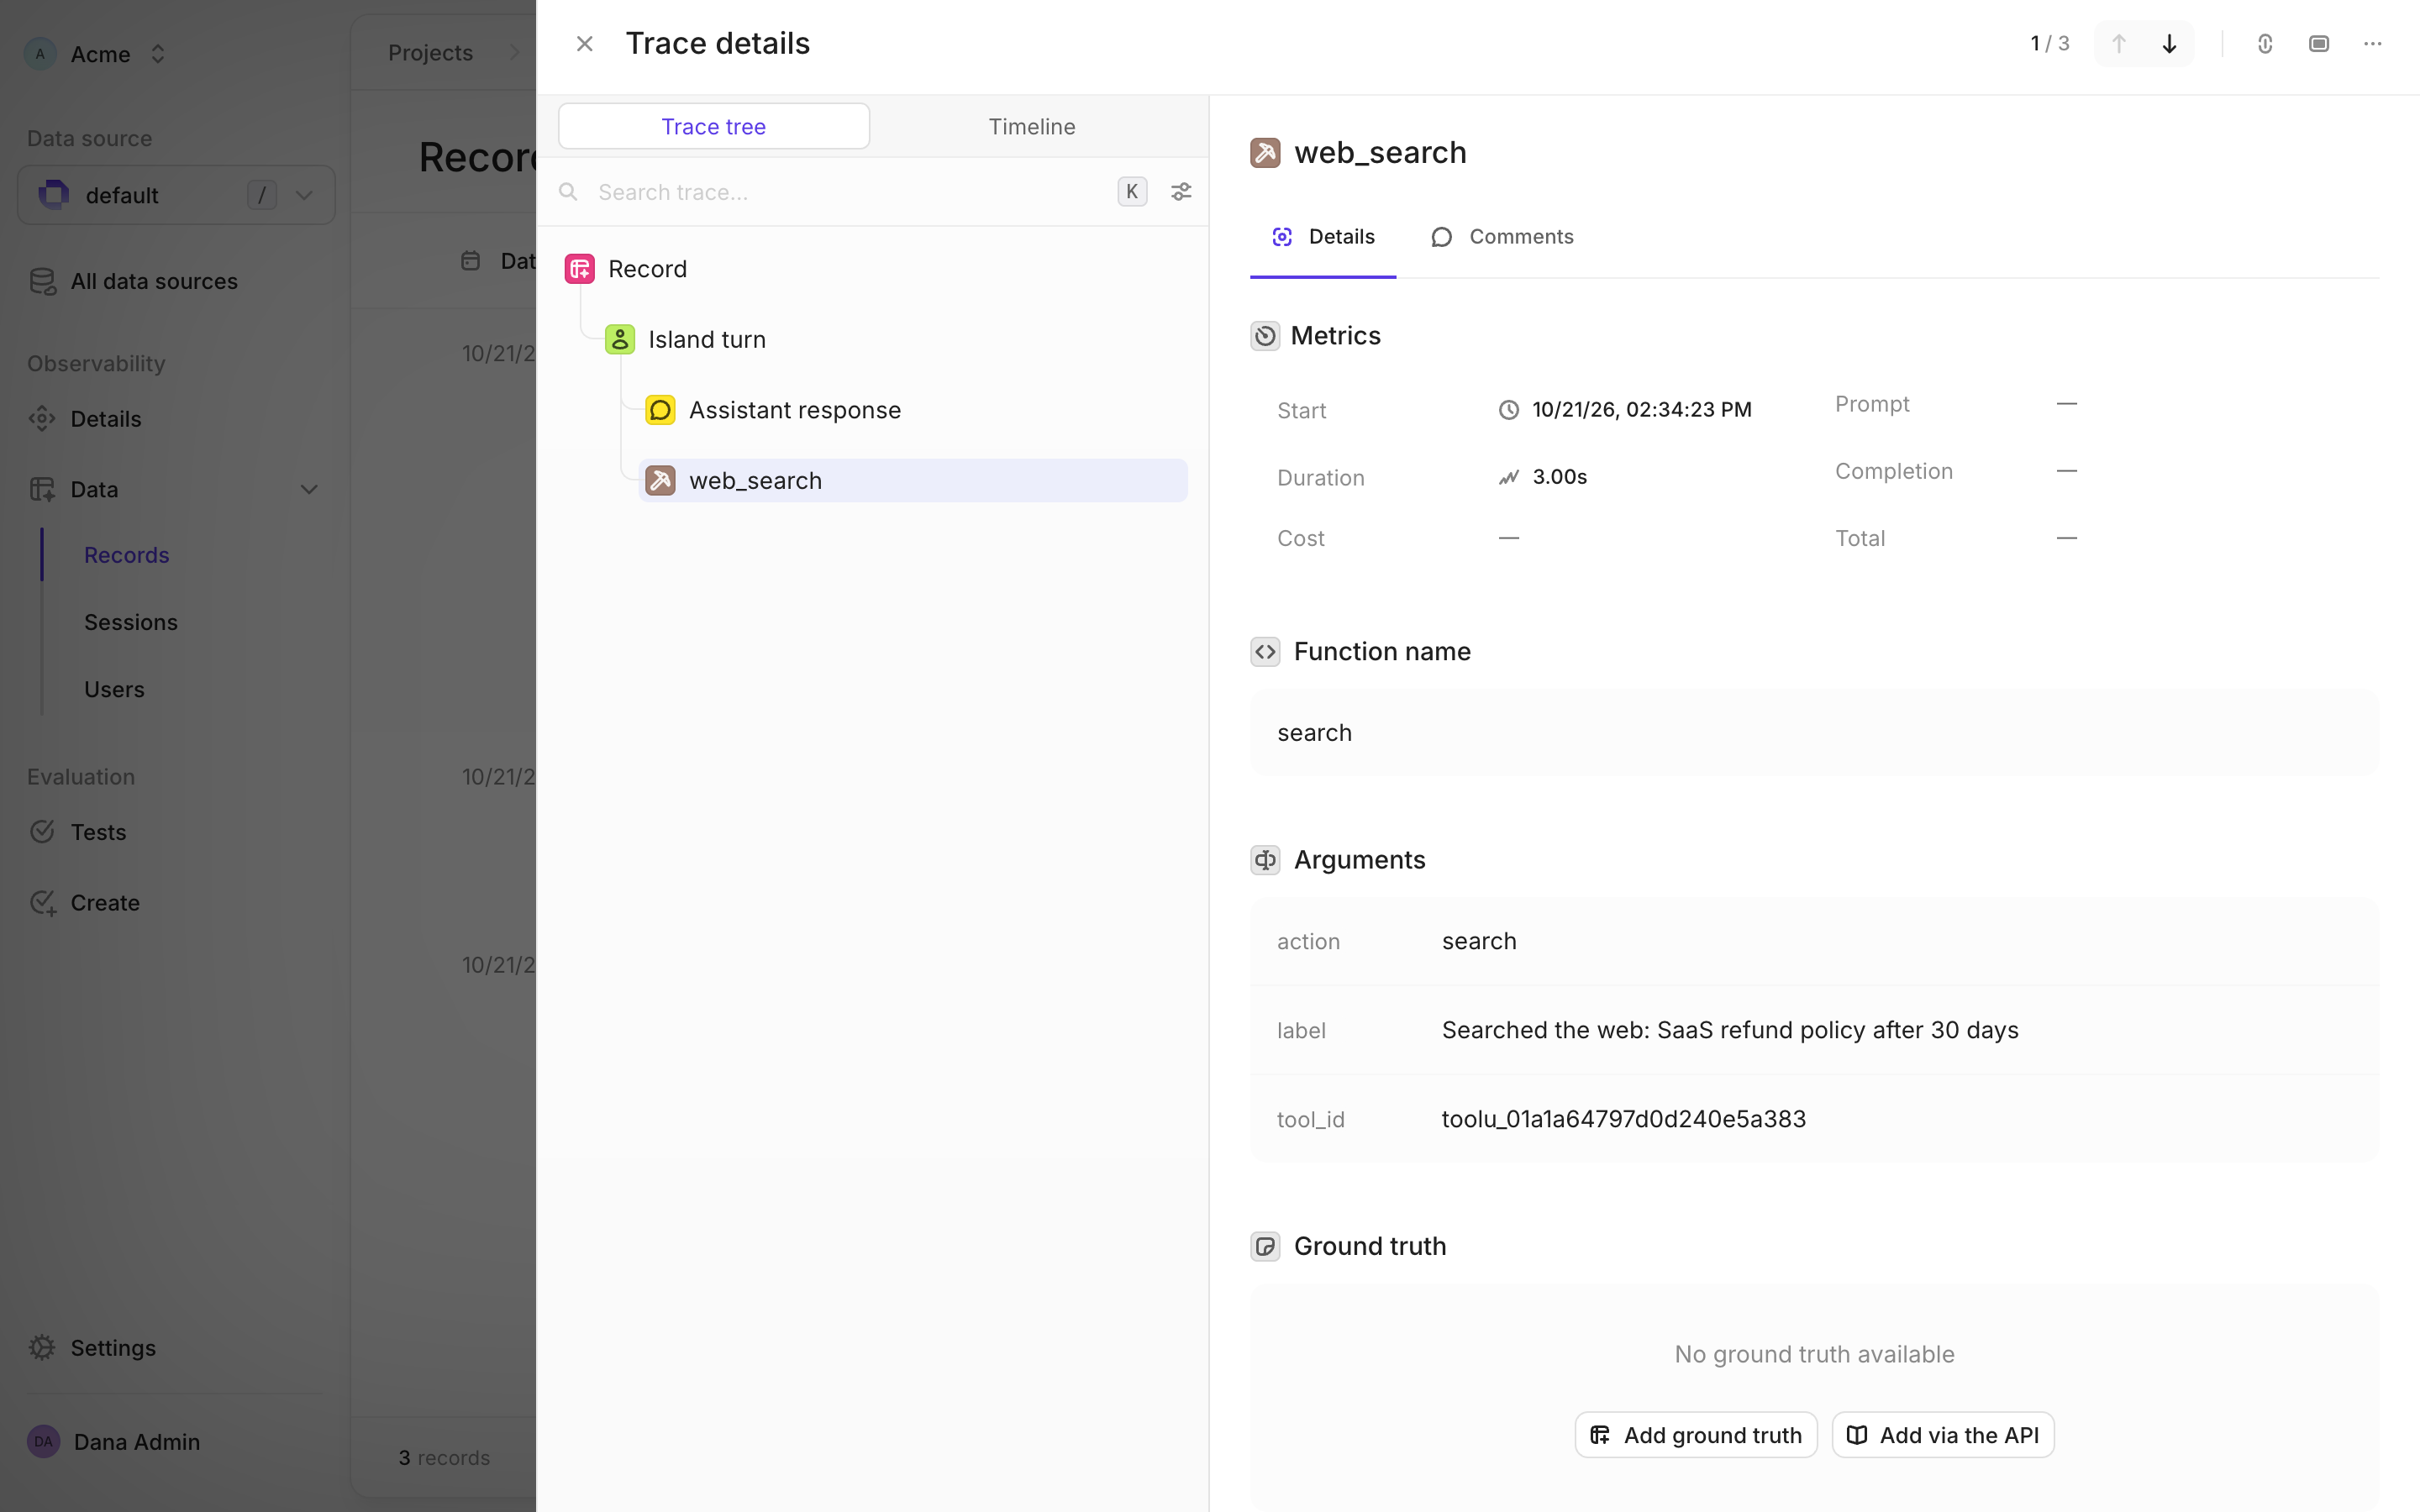Click the duration value 3.00s

tap(1559, 477)
